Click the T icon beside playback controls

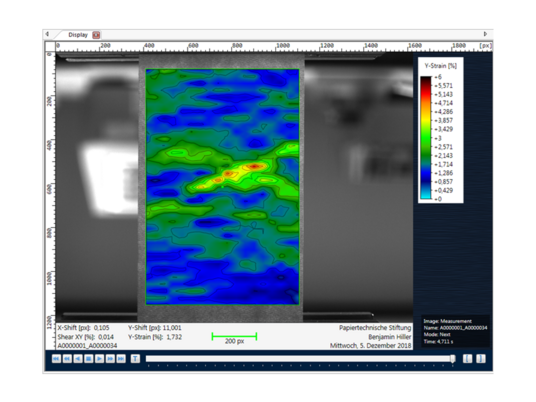[x=135, y=359]
